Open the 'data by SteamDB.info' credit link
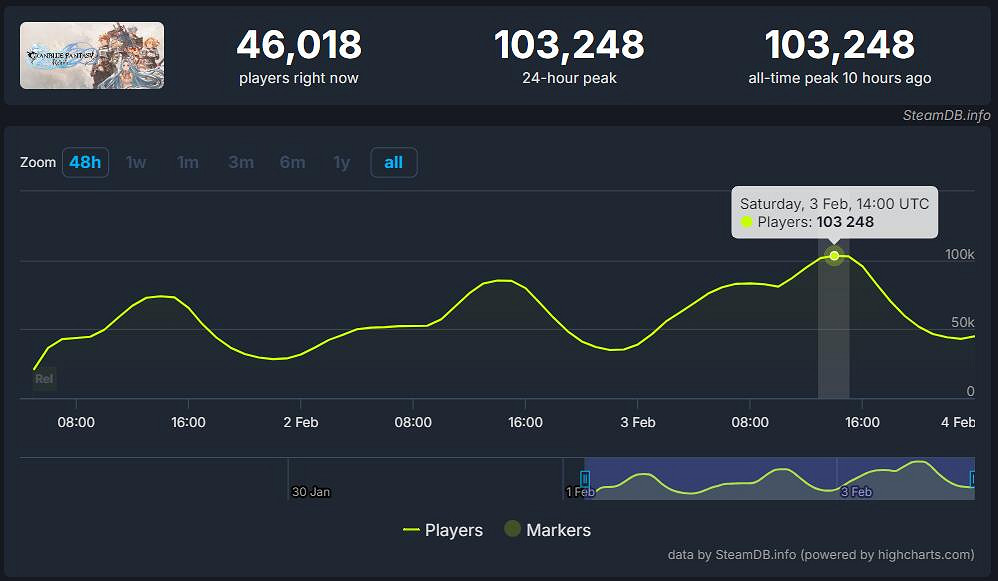This screenshot has width=998, height=581. tap(820, 555)
